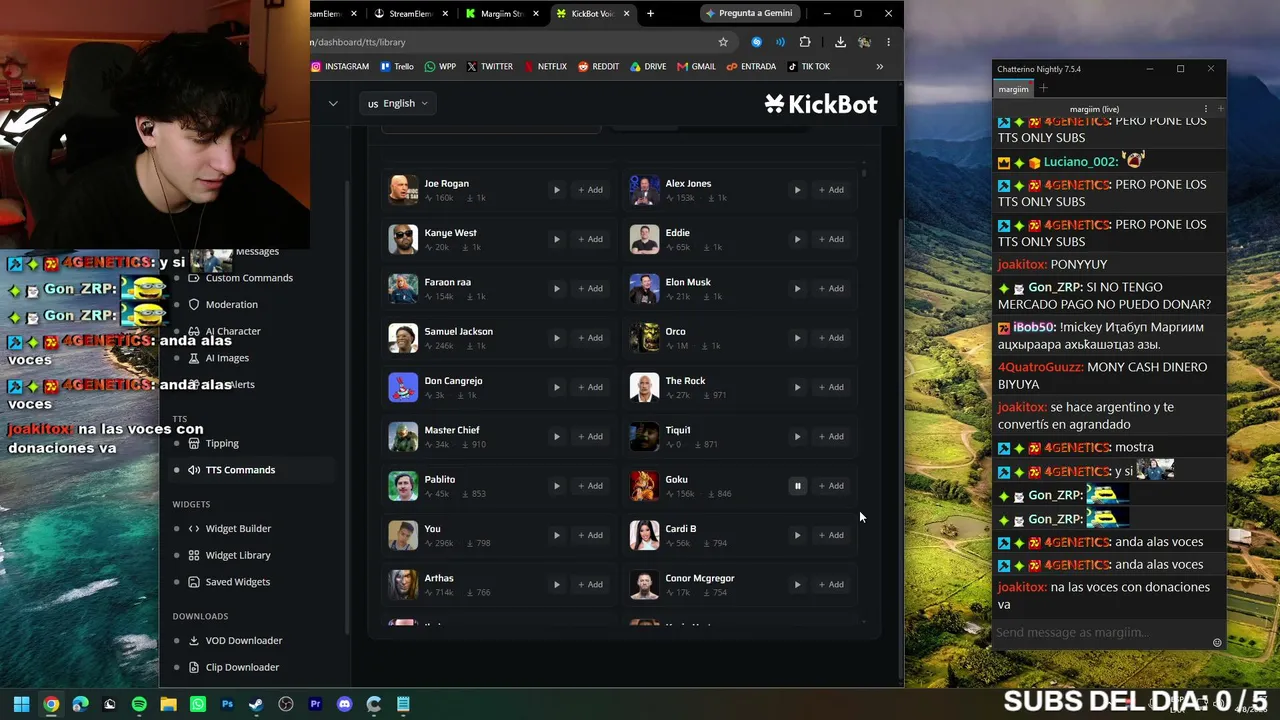Open the Chrome extensions puzzle icon
Image resolution: width=1280 pixels, height=720 pixels.
tap(805, 42)
